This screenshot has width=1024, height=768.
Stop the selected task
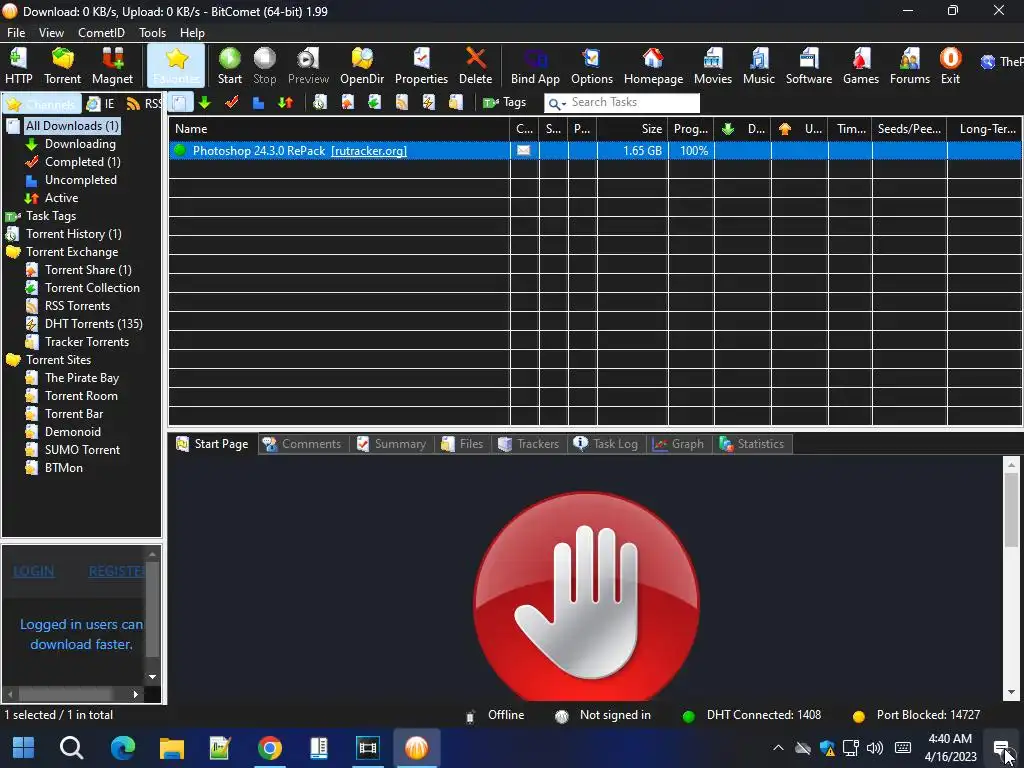tap(264, 66)
